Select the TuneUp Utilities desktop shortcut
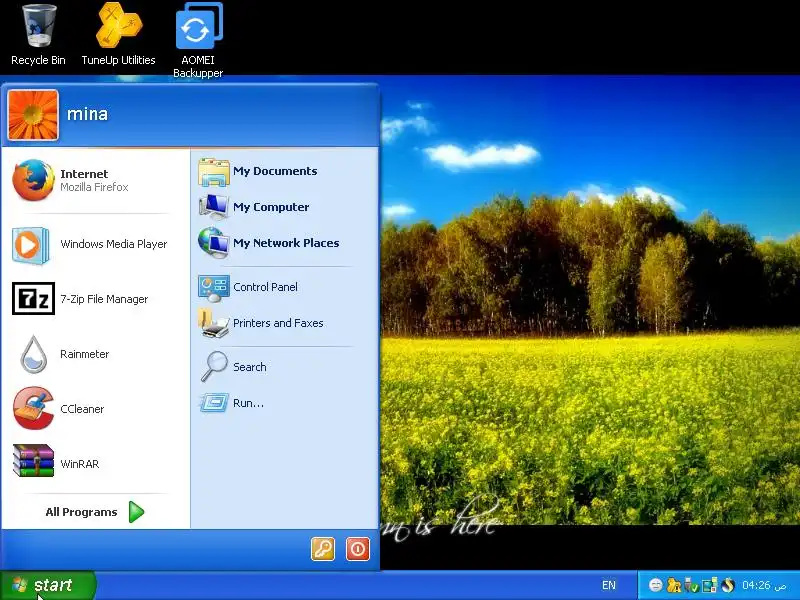This screenshot has width=800, height=600. (118, 35)
